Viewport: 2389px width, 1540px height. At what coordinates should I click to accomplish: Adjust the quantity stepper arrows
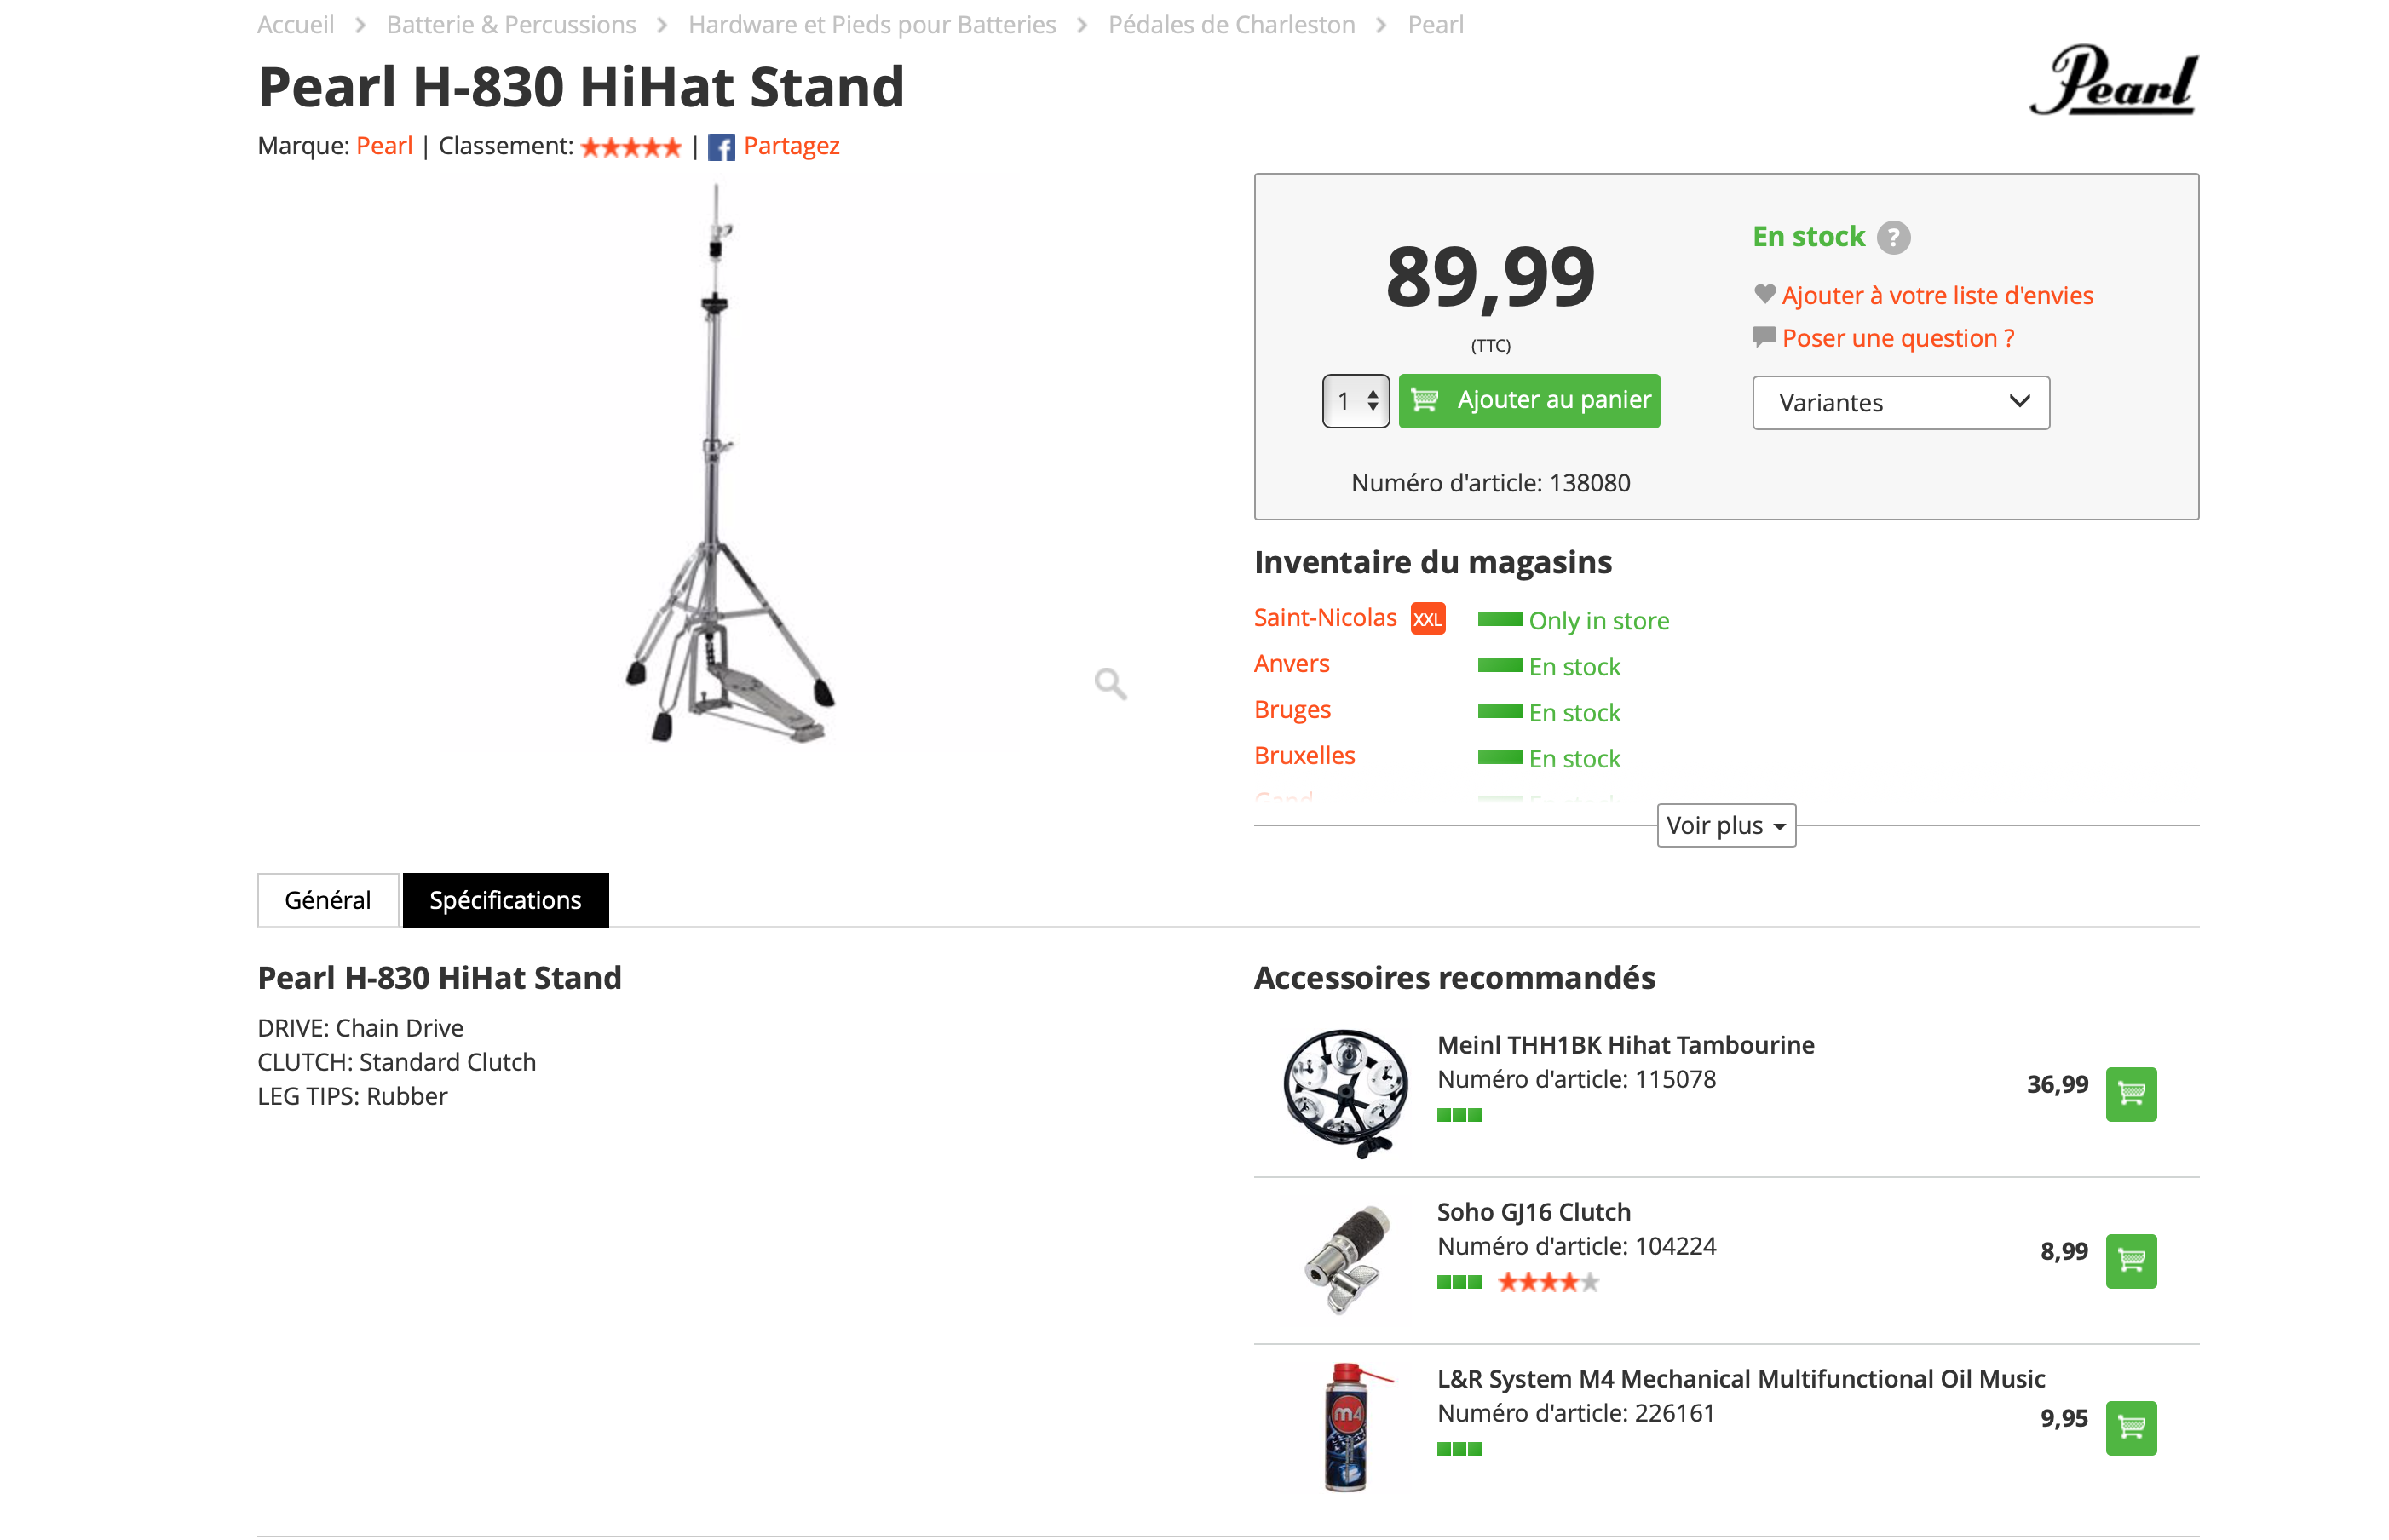click(x=1372, y=401)
